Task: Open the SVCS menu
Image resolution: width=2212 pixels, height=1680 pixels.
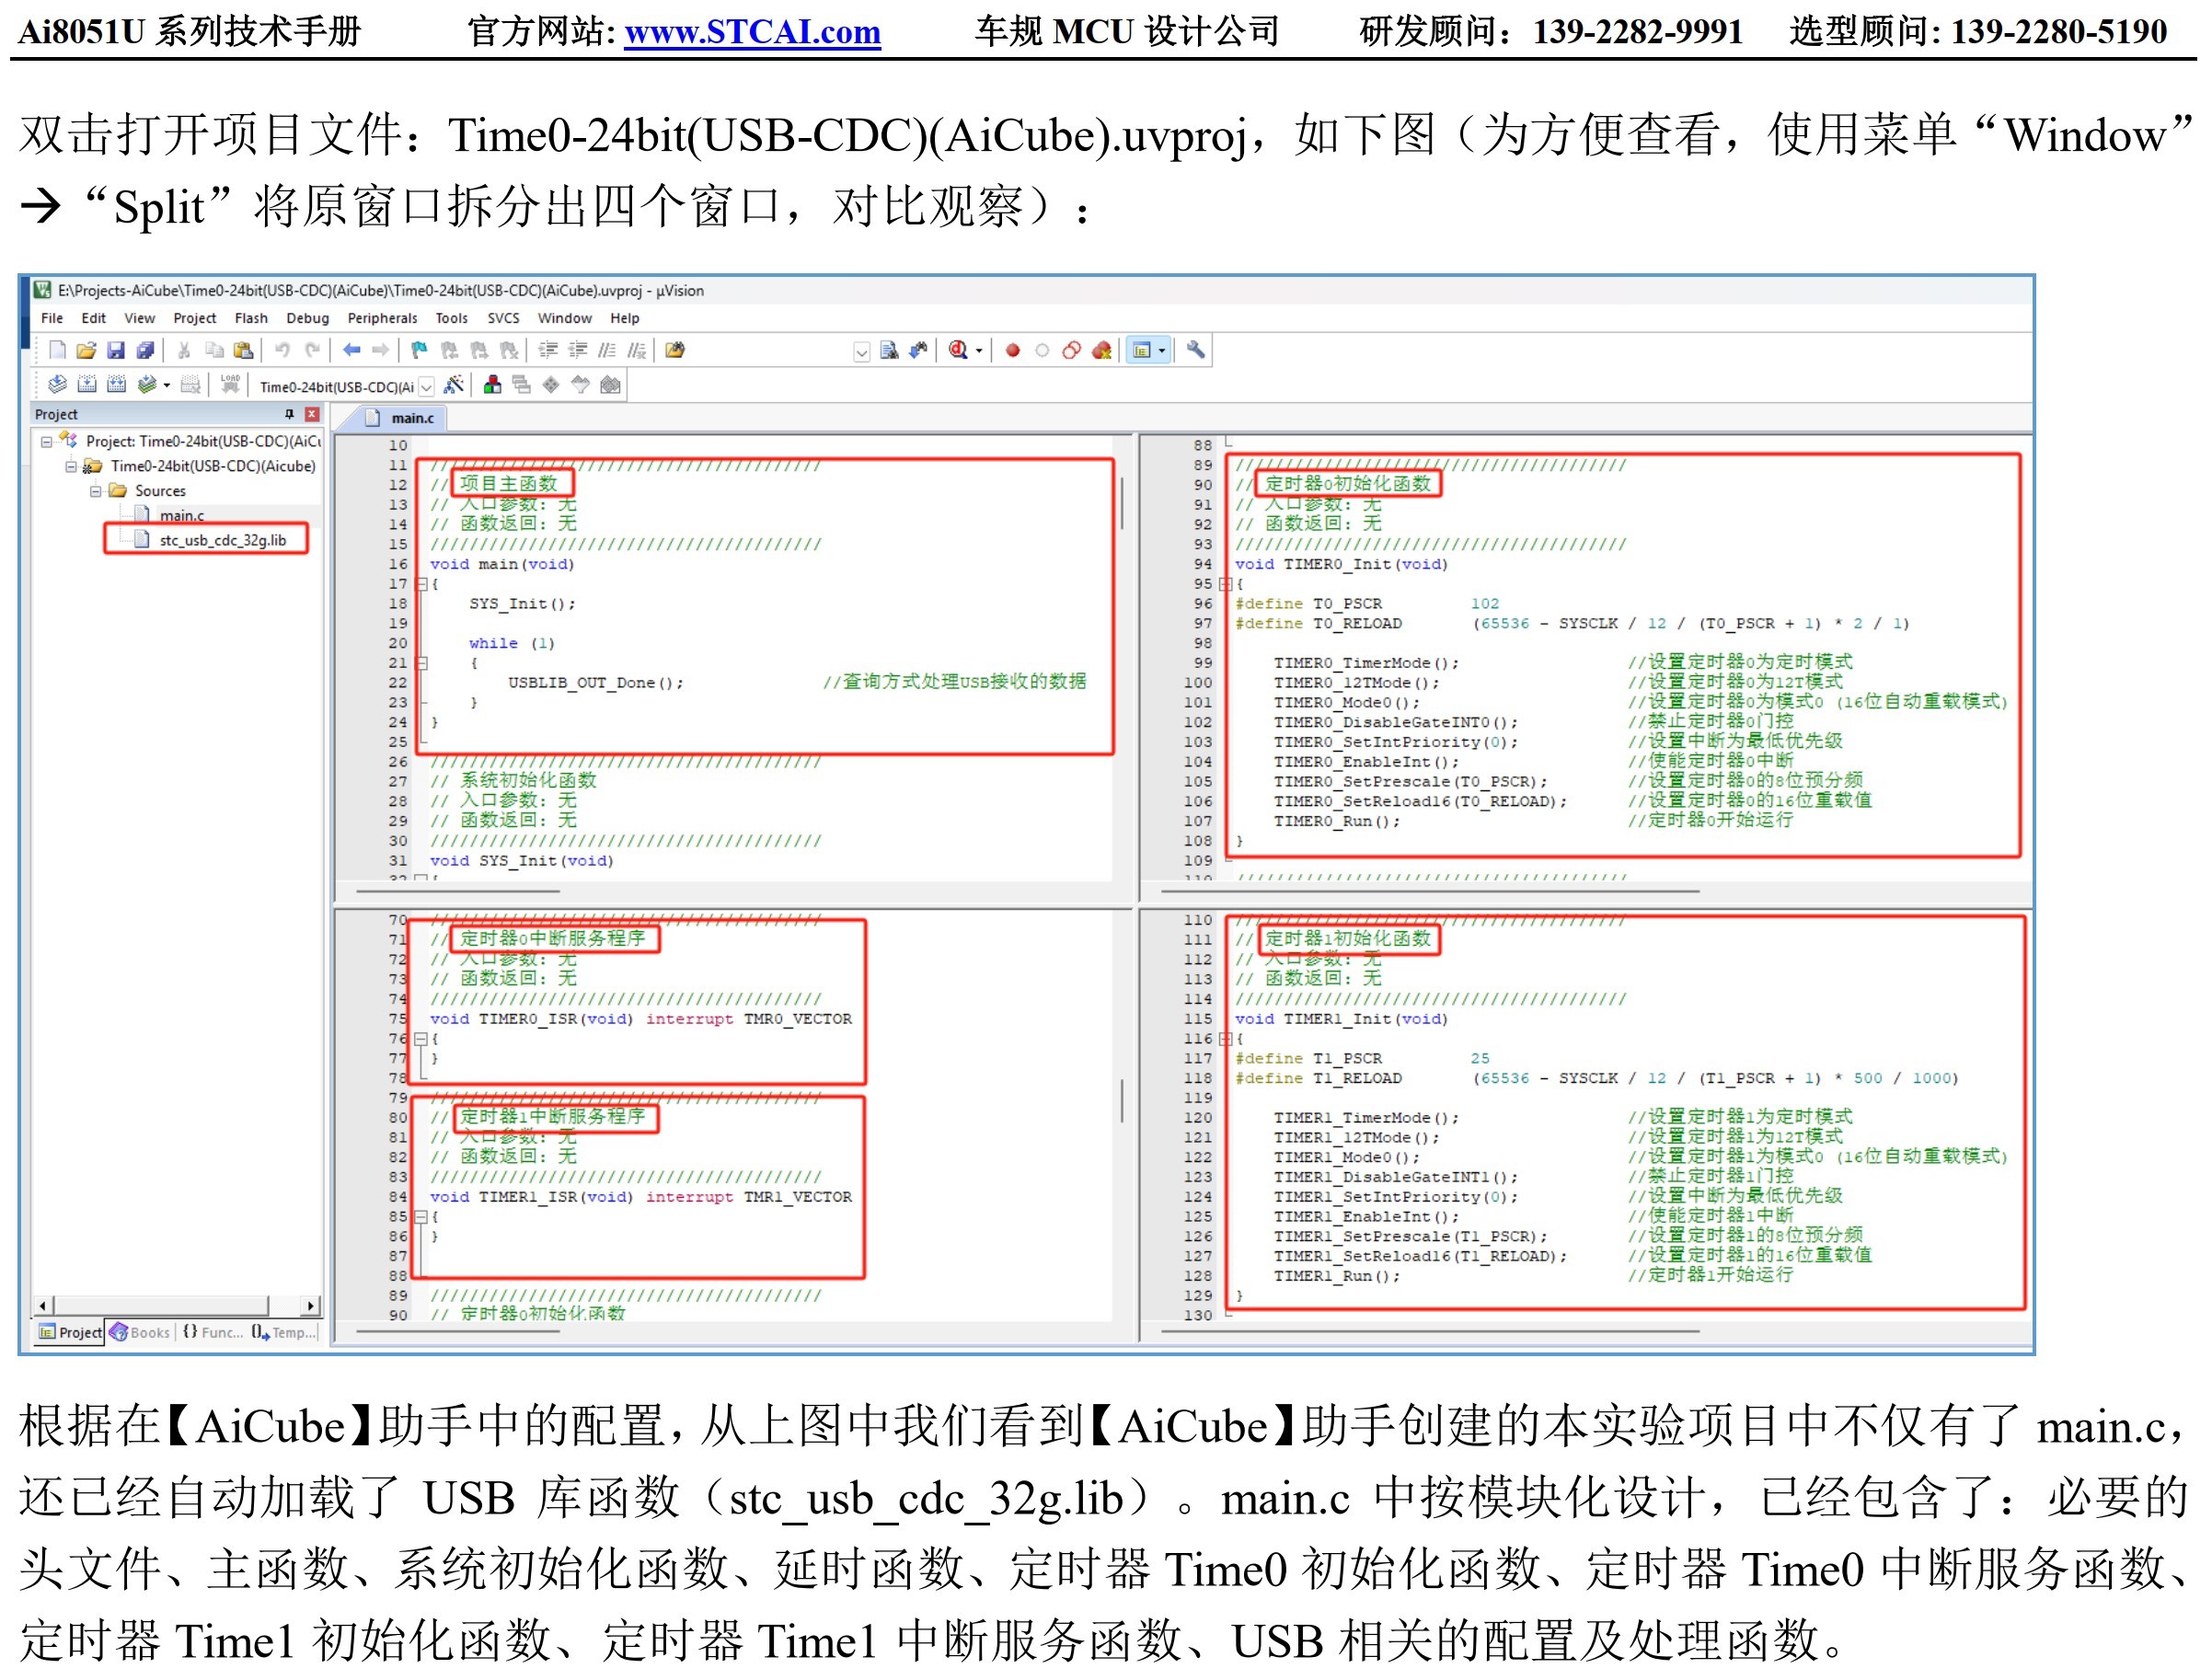Action: point(503,318)
